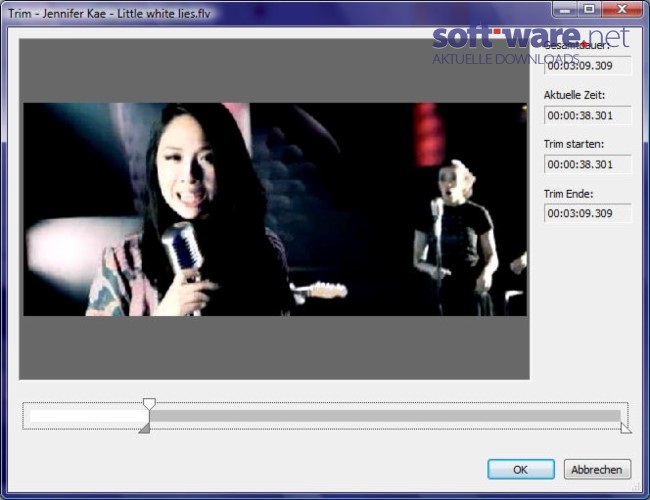The width and height of the screenshot is (650, 500).
Task: Maximize the Trim dialog window
Action: (589, 9)
